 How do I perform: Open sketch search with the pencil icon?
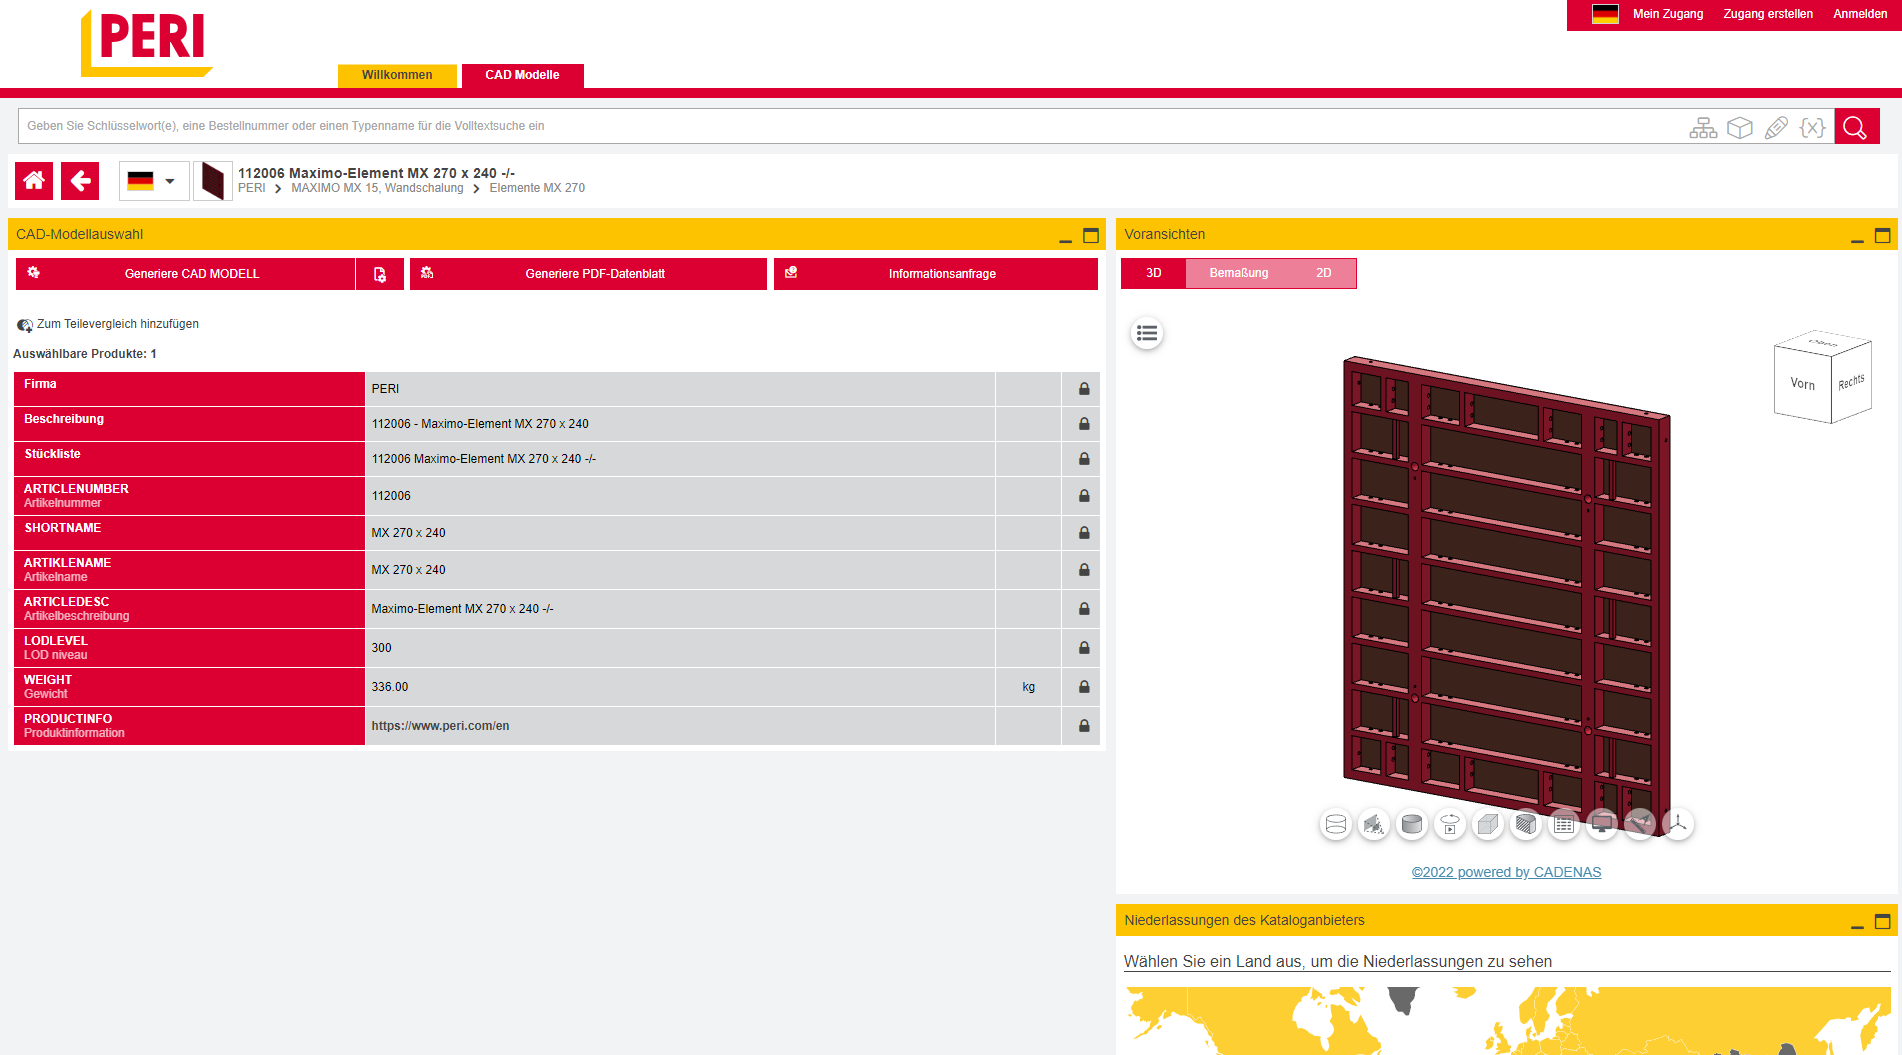tap(1776, 127)
